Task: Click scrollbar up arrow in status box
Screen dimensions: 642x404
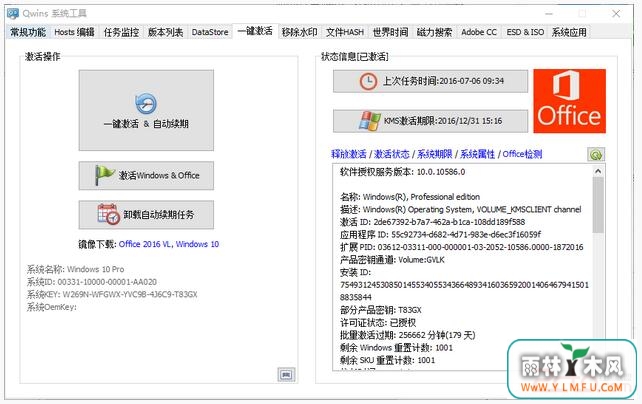Action: (x=598, y=171)
